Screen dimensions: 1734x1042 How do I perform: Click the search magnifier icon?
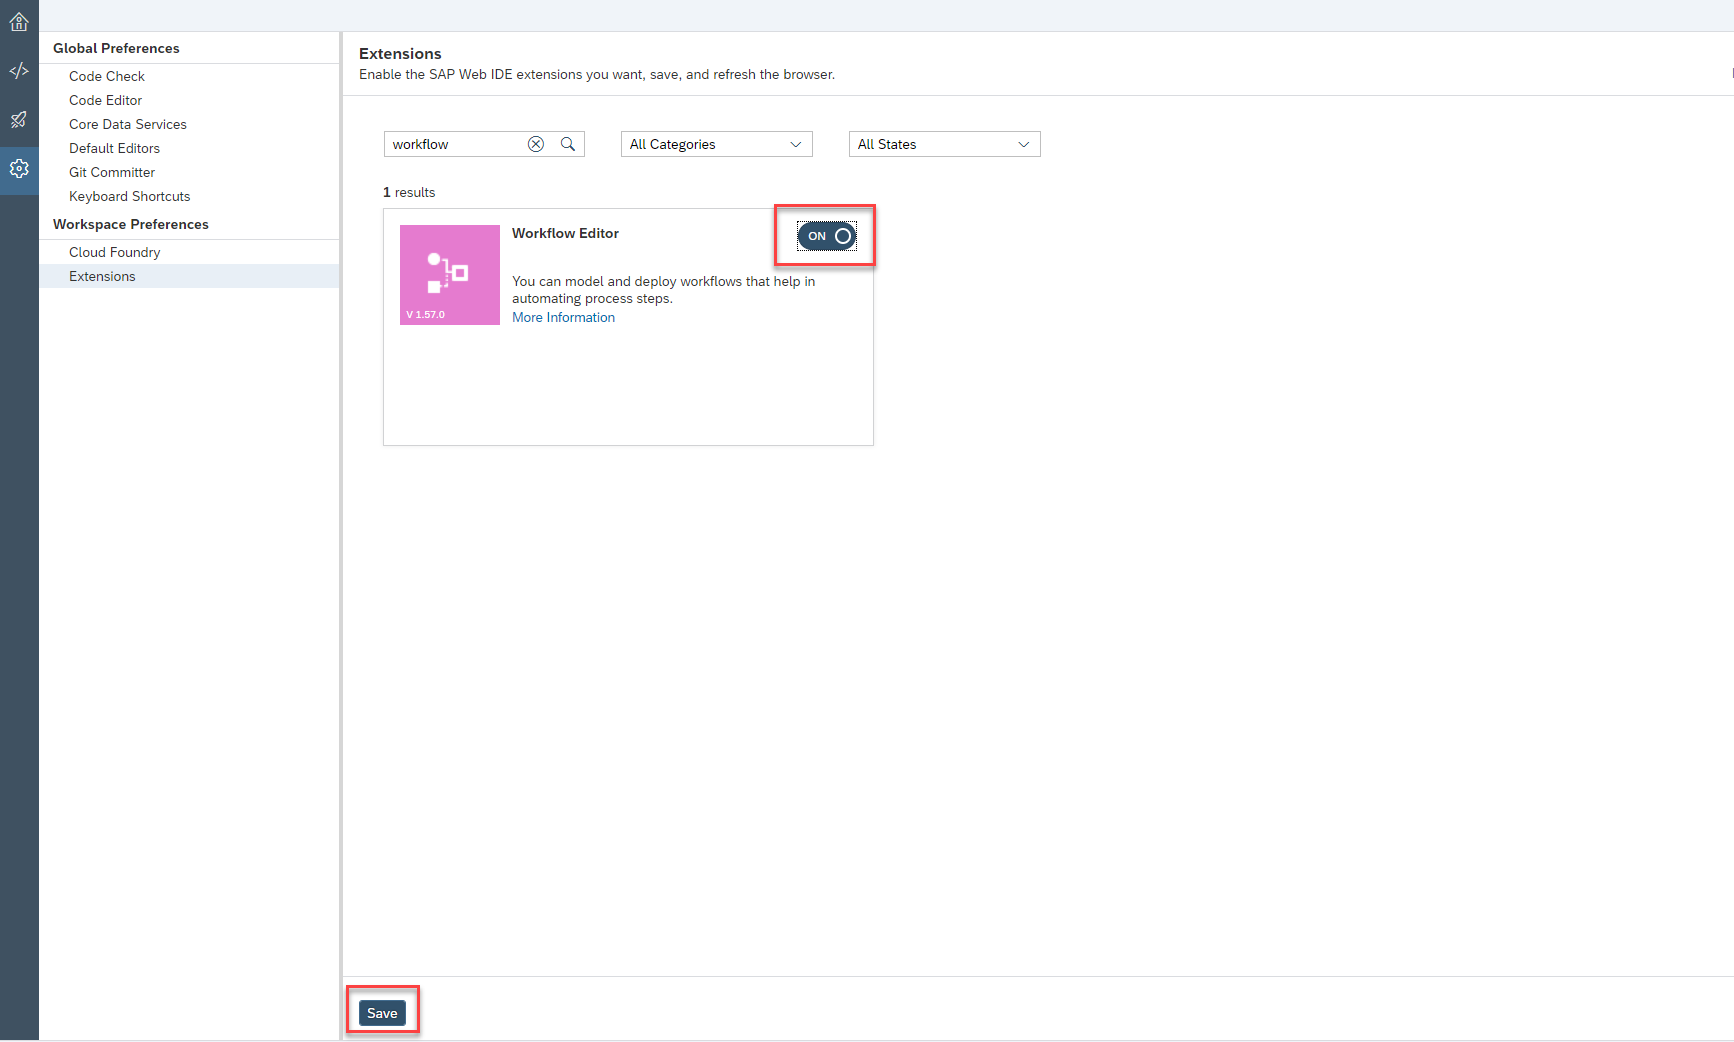click(568, 144)
